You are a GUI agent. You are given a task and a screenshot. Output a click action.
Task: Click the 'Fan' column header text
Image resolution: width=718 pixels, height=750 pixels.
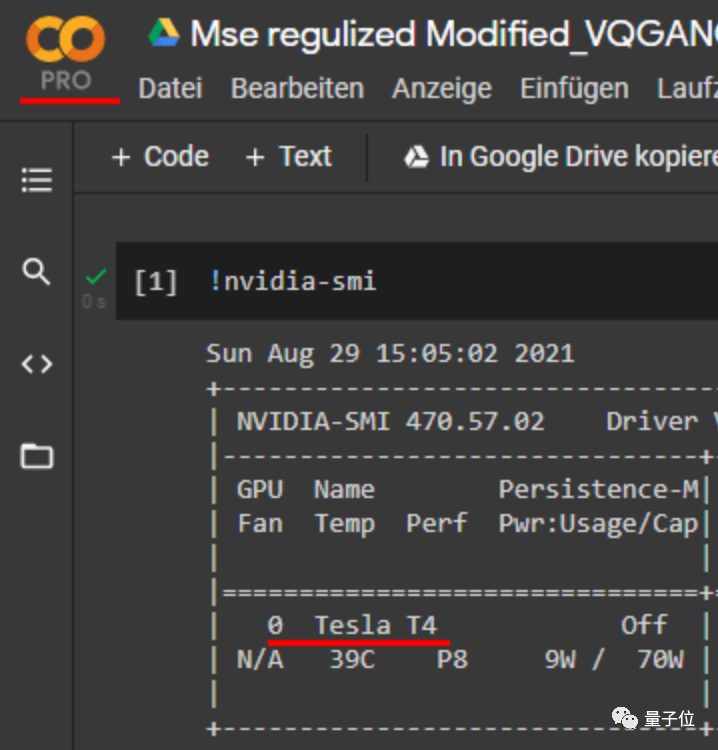tap(260, 523)
